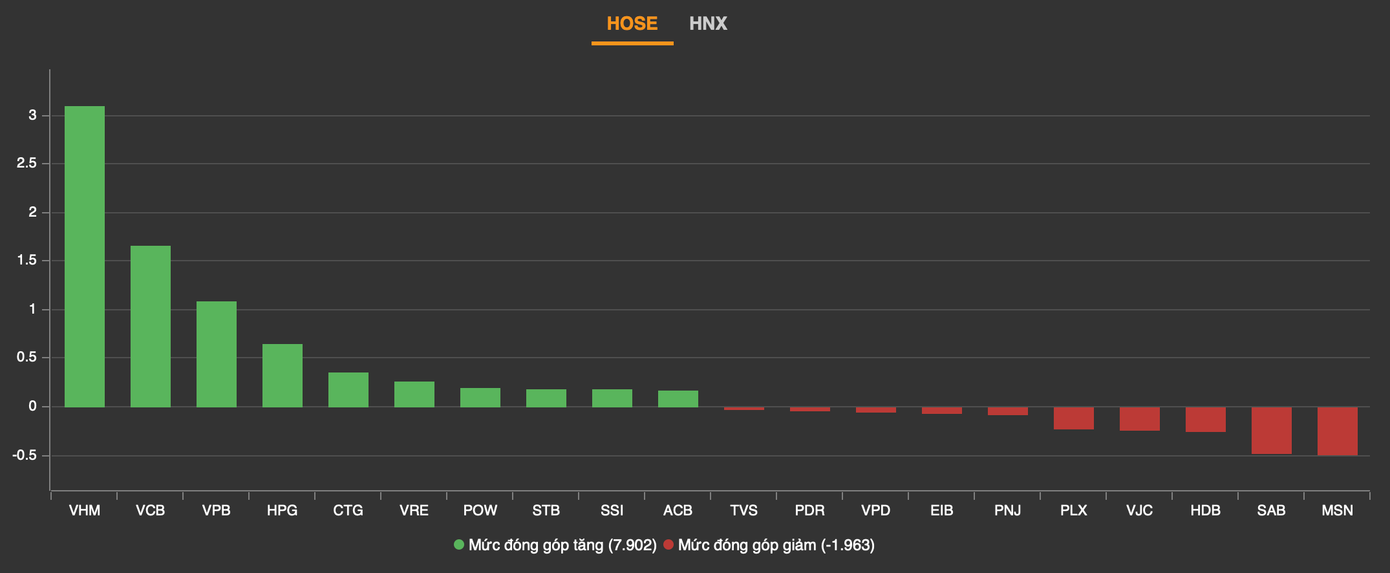Click the SSI green bar
The width and height of the screenshot is (1390, 573).
612,398
